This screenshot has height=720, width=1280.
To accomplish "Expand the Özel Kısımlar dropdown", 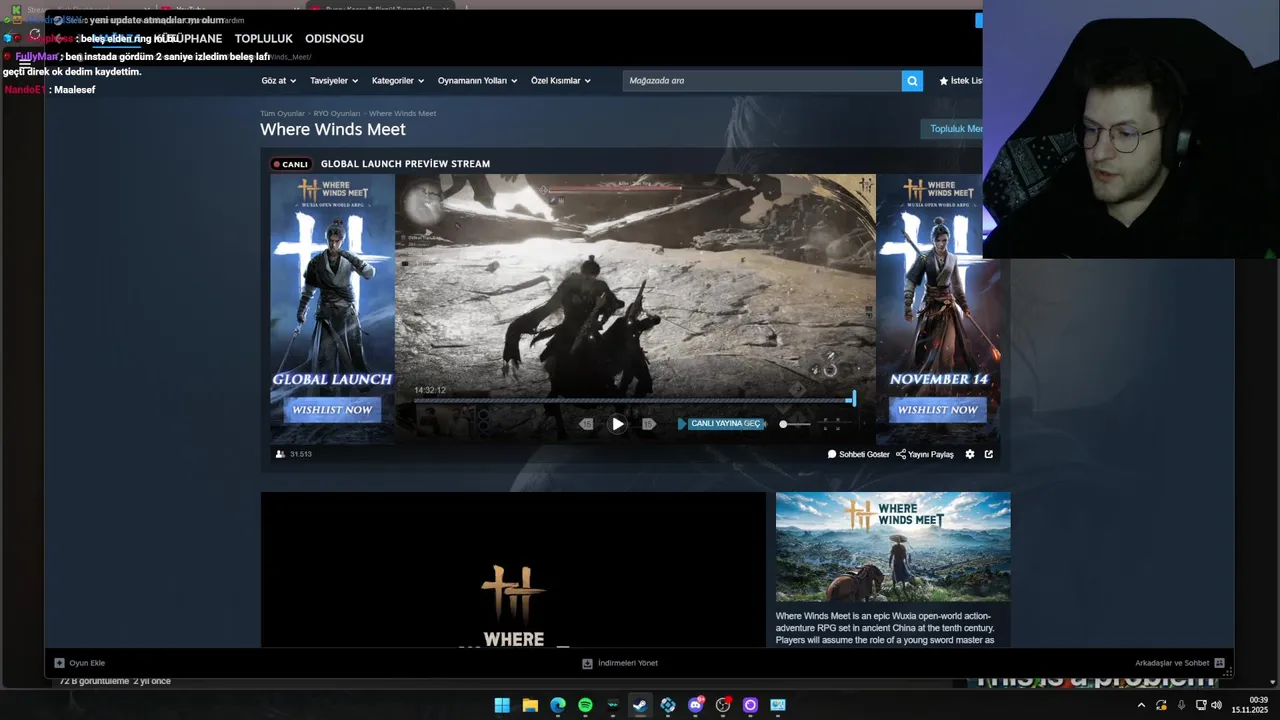I will tap(560, 81).
